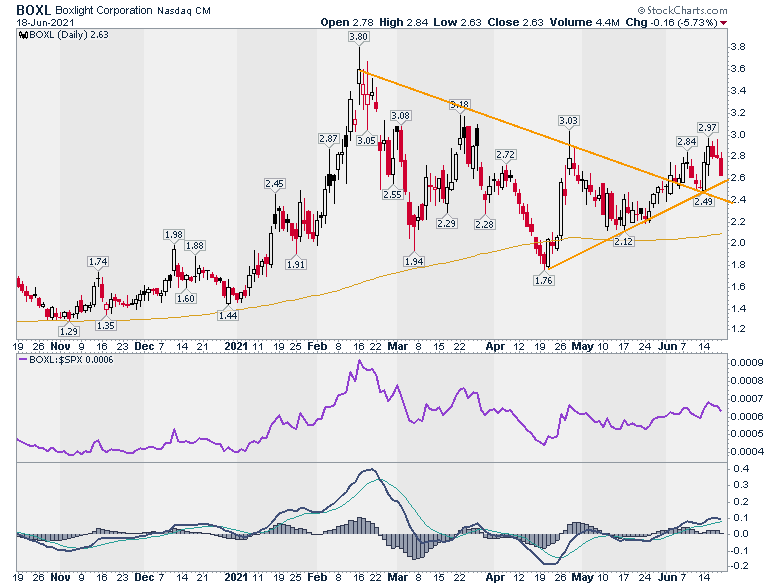Click the 1.76 low price label

[543, 281]
